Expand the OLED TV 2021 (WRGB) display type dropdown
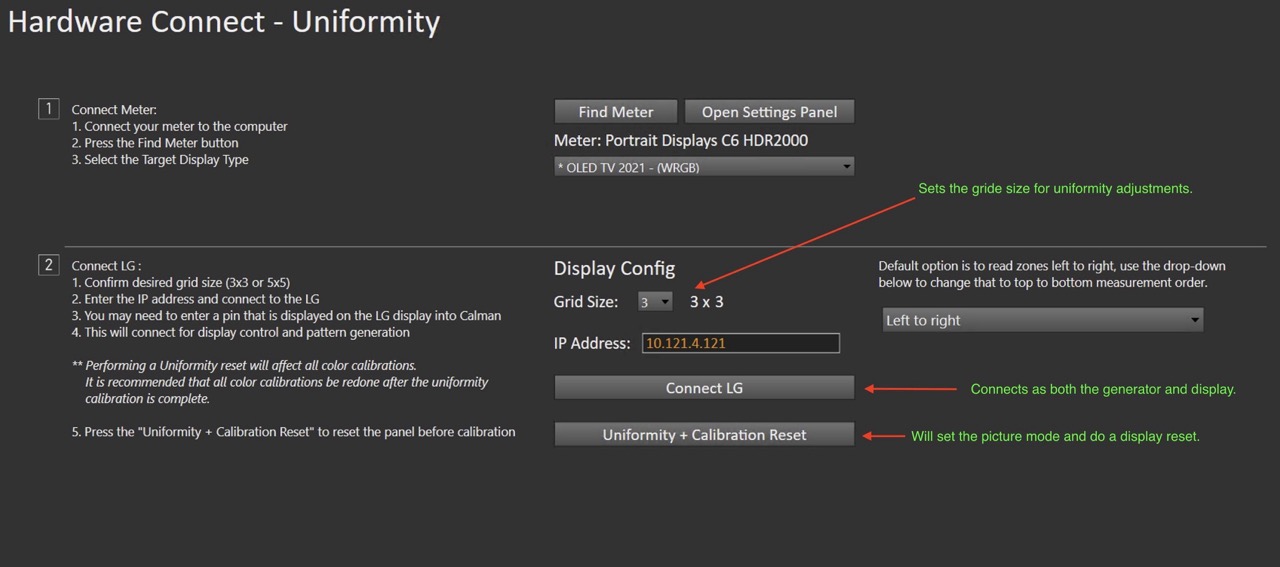 click(704, 167)
